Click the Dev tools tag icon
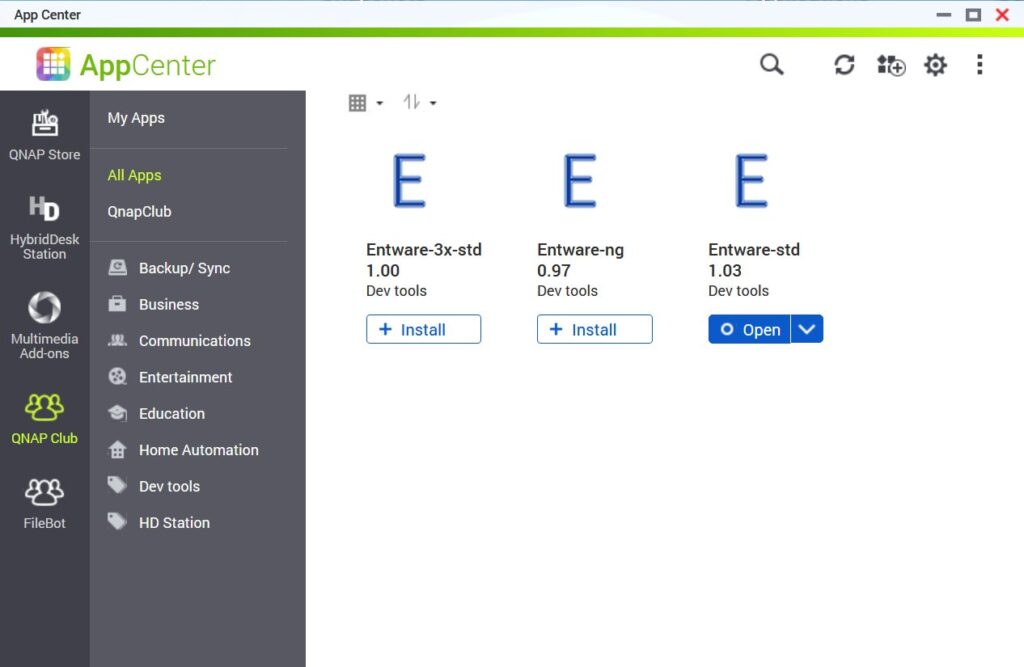The width and height of the screenshot is (1024, 667). tap(118, 485)
